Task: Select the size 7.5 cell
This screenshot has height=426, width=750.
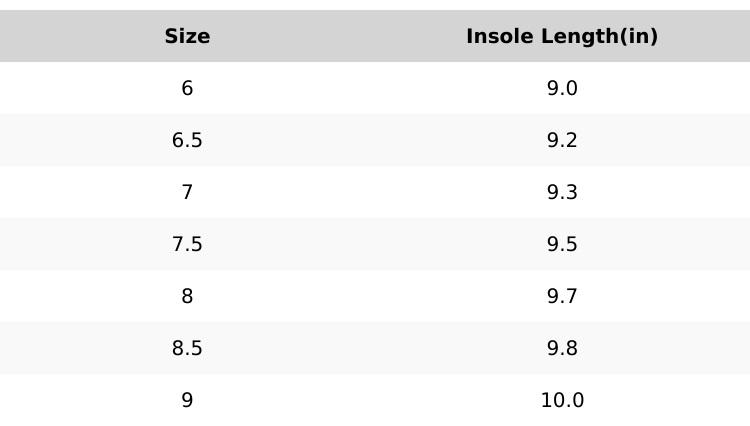Action: pos(187,245)
